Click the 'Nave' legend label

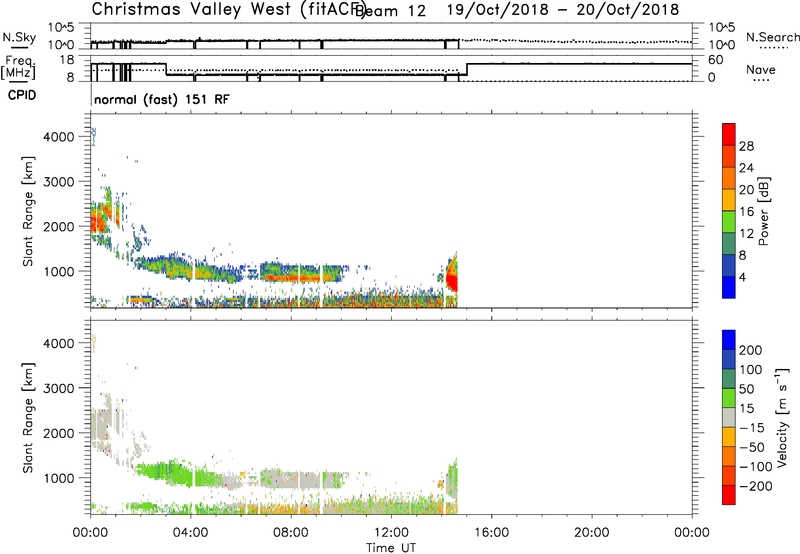(x=761, y=70)
